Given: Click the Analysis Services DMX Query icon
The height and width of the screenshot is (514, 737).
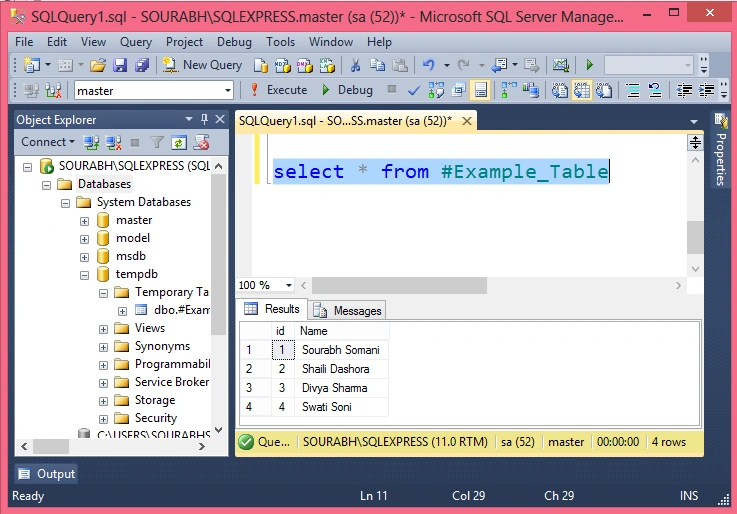Looking at the screenshot, I should 305,65.
